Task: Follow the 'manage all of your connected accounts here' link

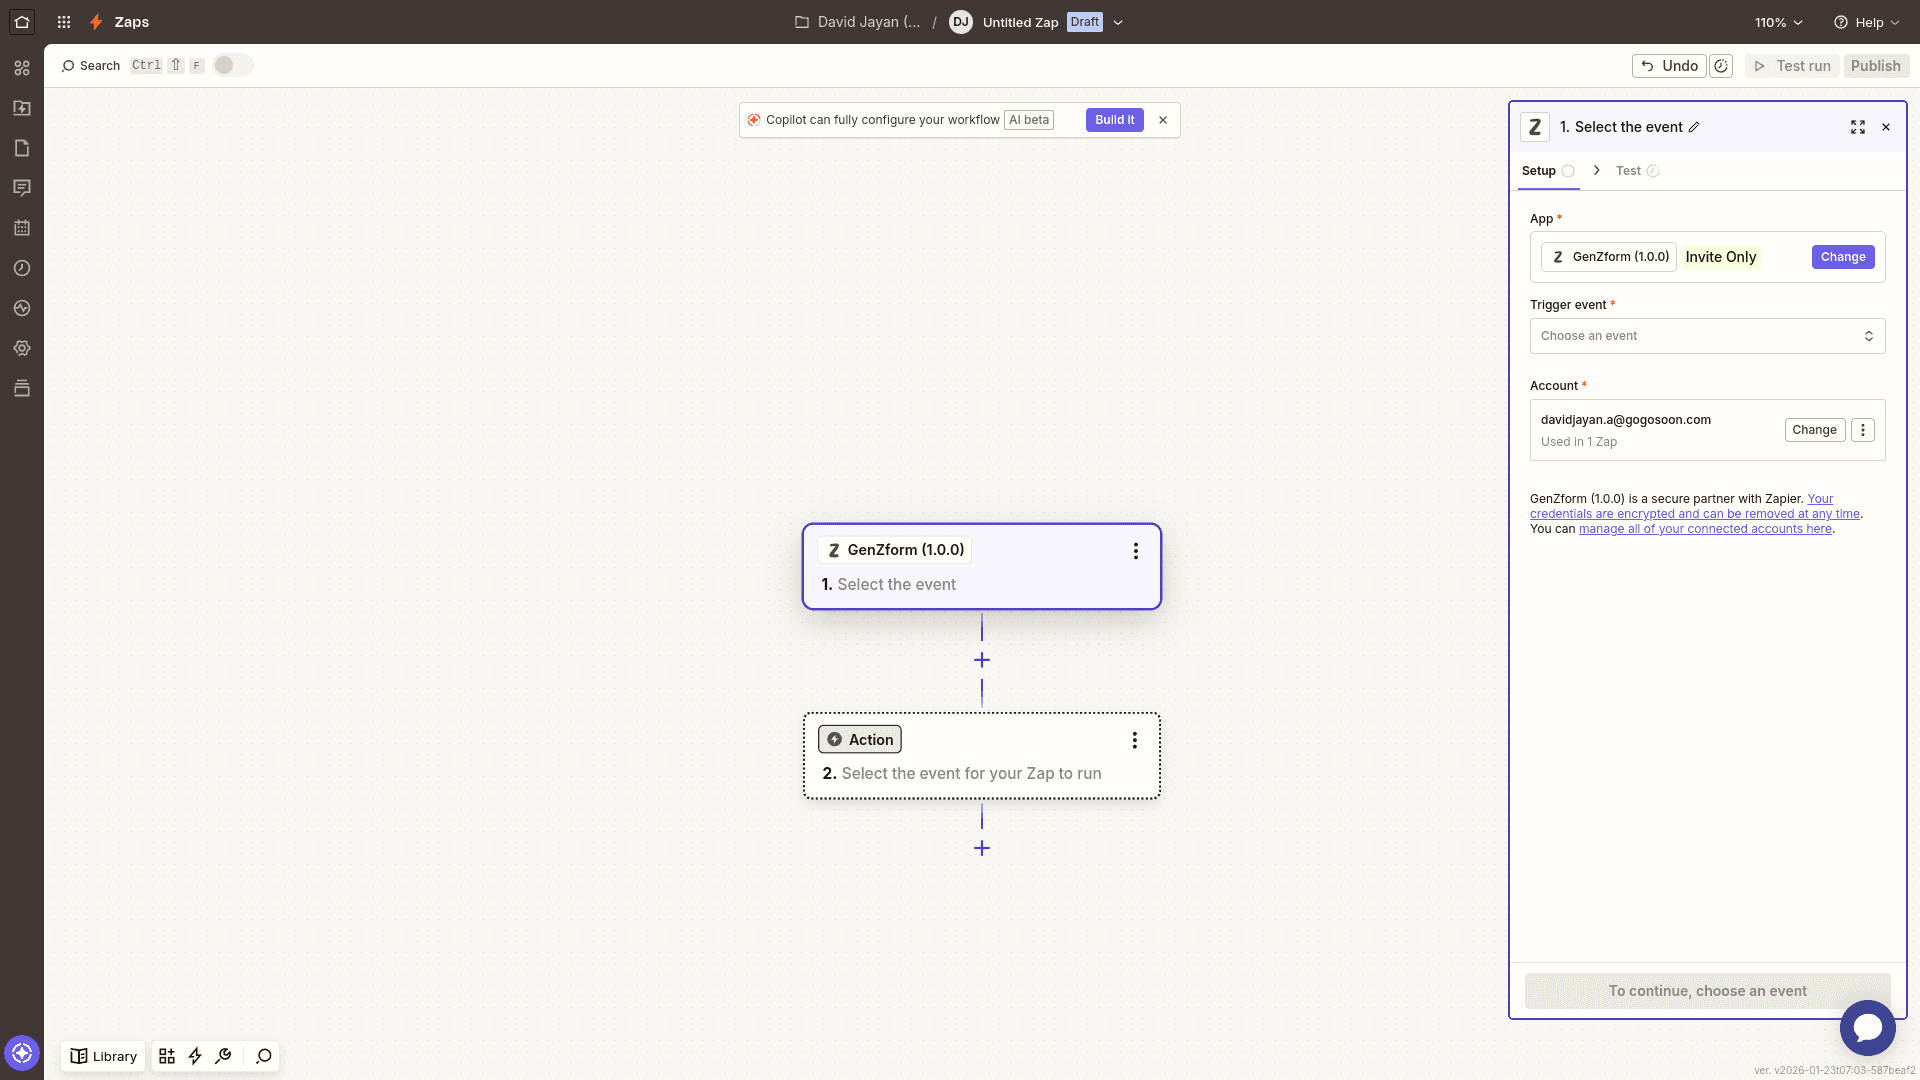Action: pyautogui.click(x=1704, y=529)
